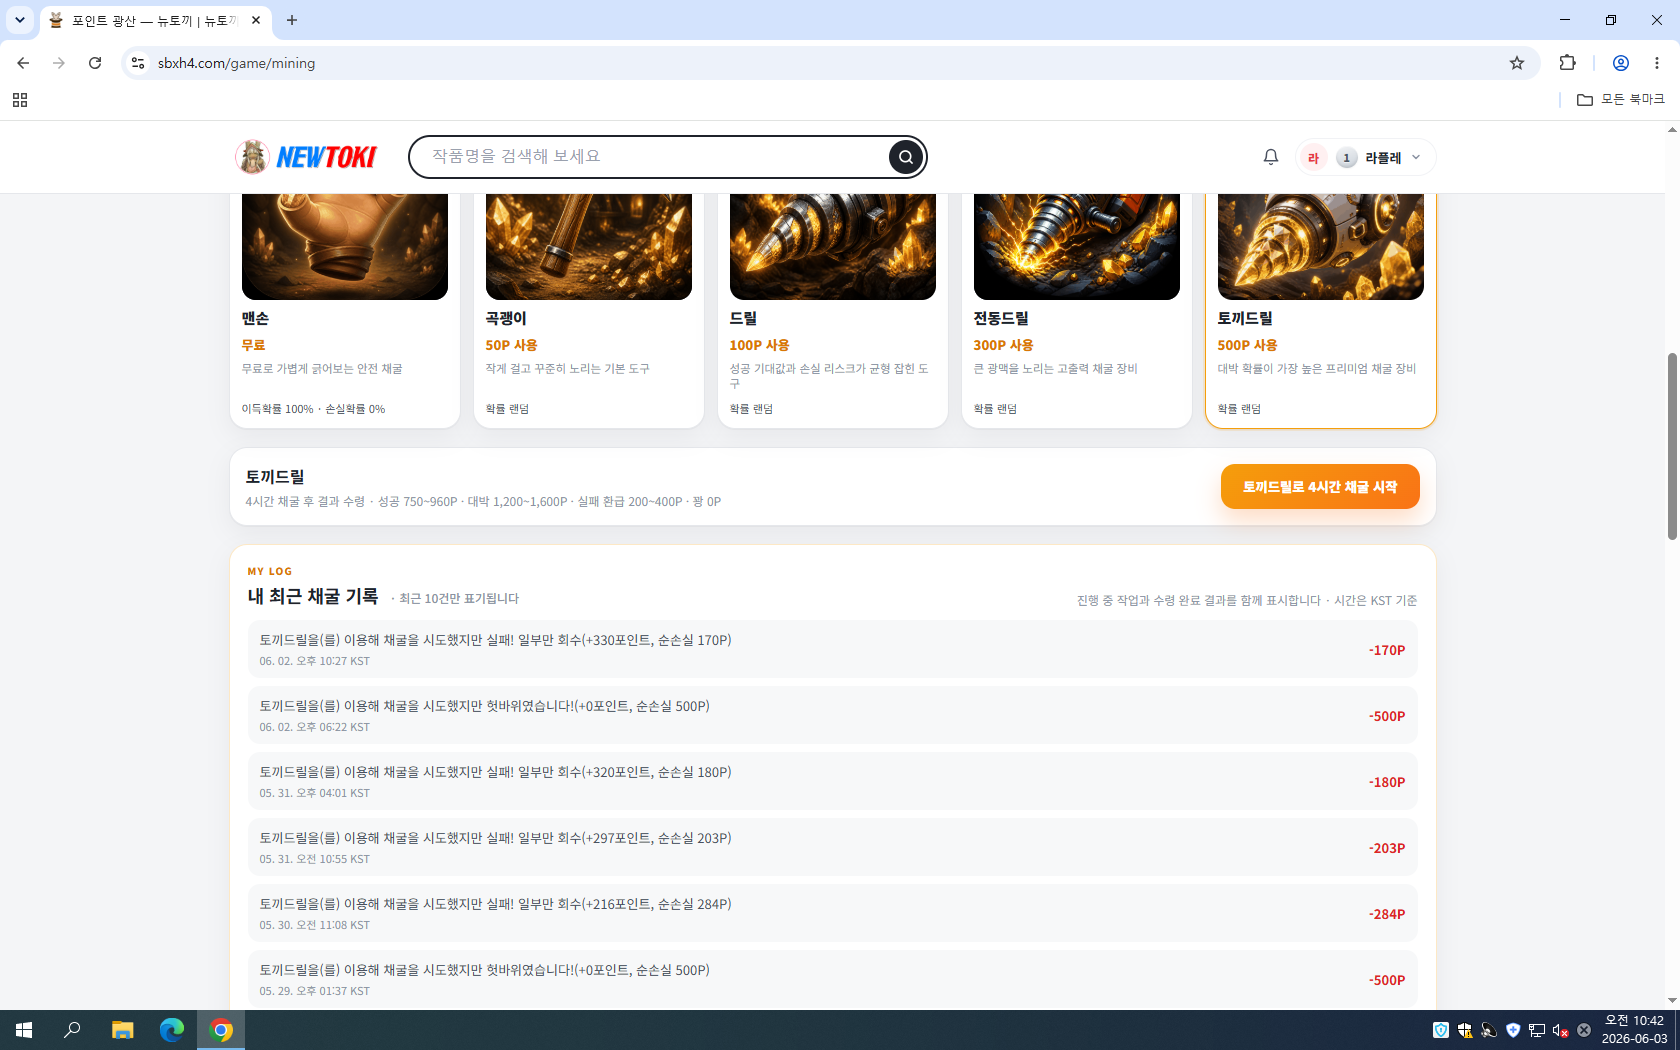Open Chrome three-dot menu

(1657, 63)
